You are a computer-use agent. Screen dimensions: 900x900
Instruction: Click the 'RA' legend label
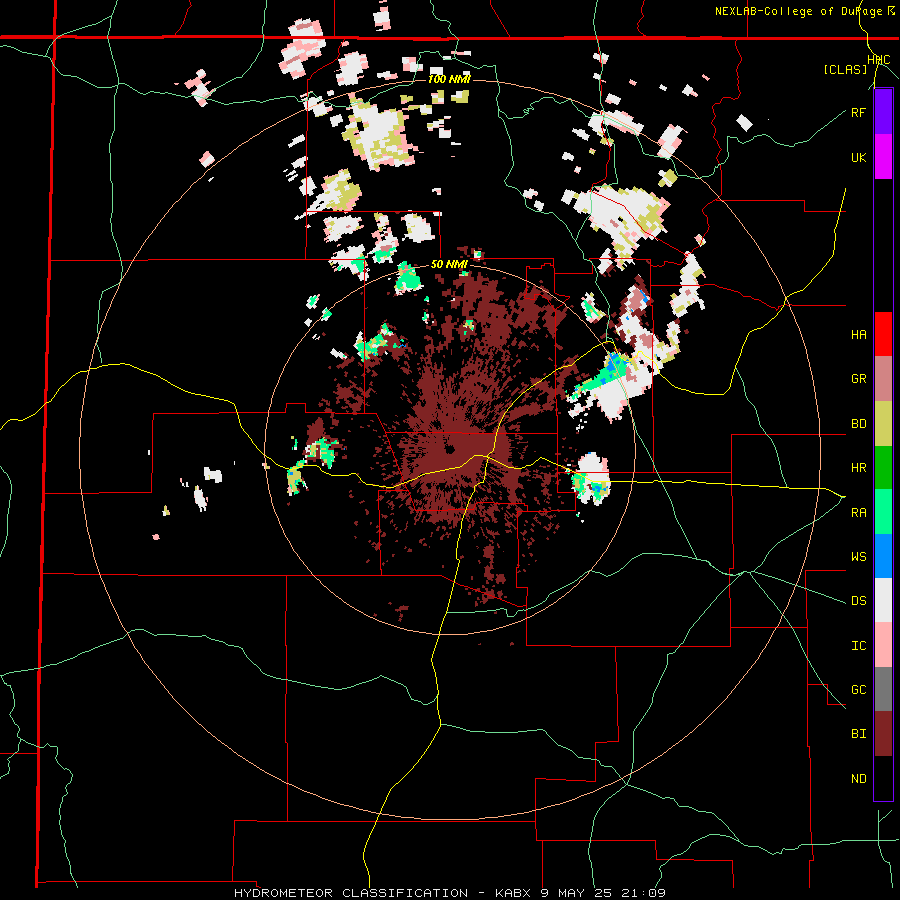point(858,513)
